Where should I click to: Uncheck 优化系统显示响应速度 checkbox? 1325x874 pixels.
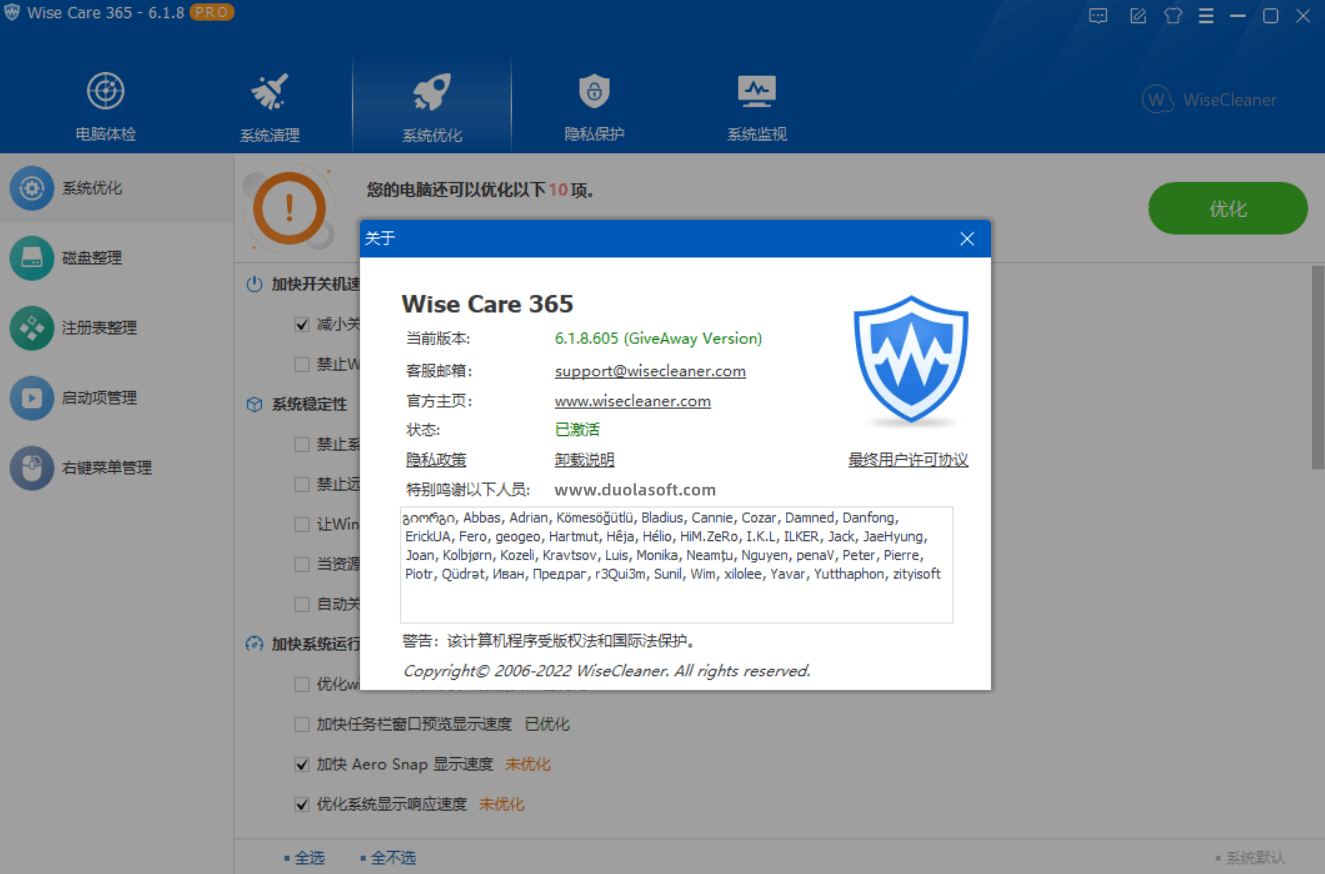[302, 804]
